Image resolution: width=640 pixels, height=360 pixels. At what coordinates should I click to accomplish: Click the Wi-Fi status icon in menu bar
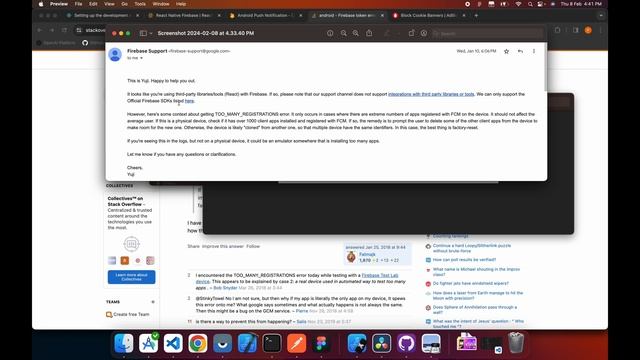(x=518, y=4)
